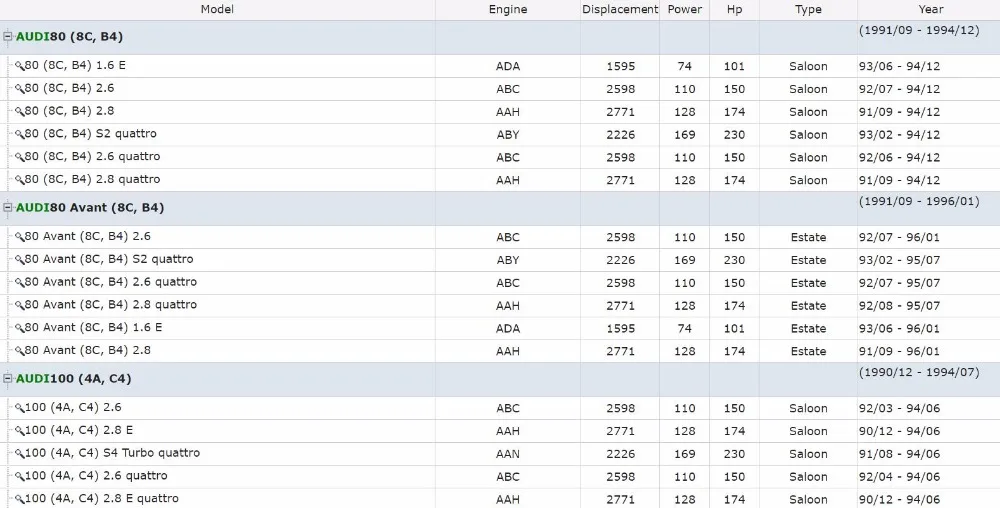Open the 80 (8C, B4) S2 quattro link
The image size is (1000, 508).
click(91, 134)
